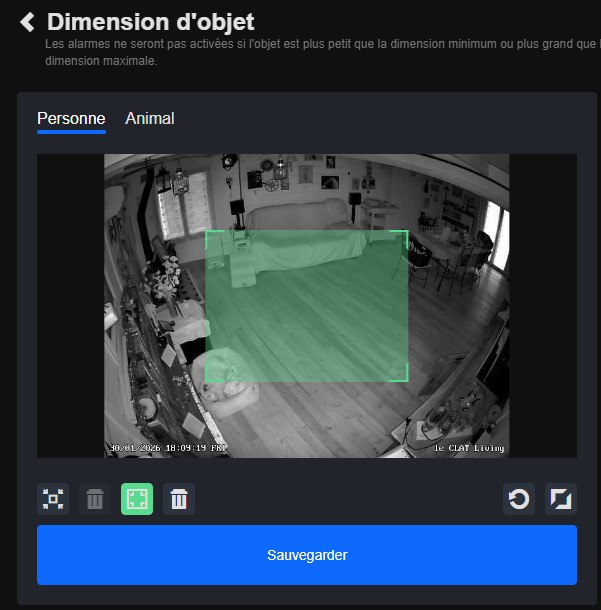Click the back arrow beside Dimension d'objet
601x610 pixels.
tap(27, 22)
